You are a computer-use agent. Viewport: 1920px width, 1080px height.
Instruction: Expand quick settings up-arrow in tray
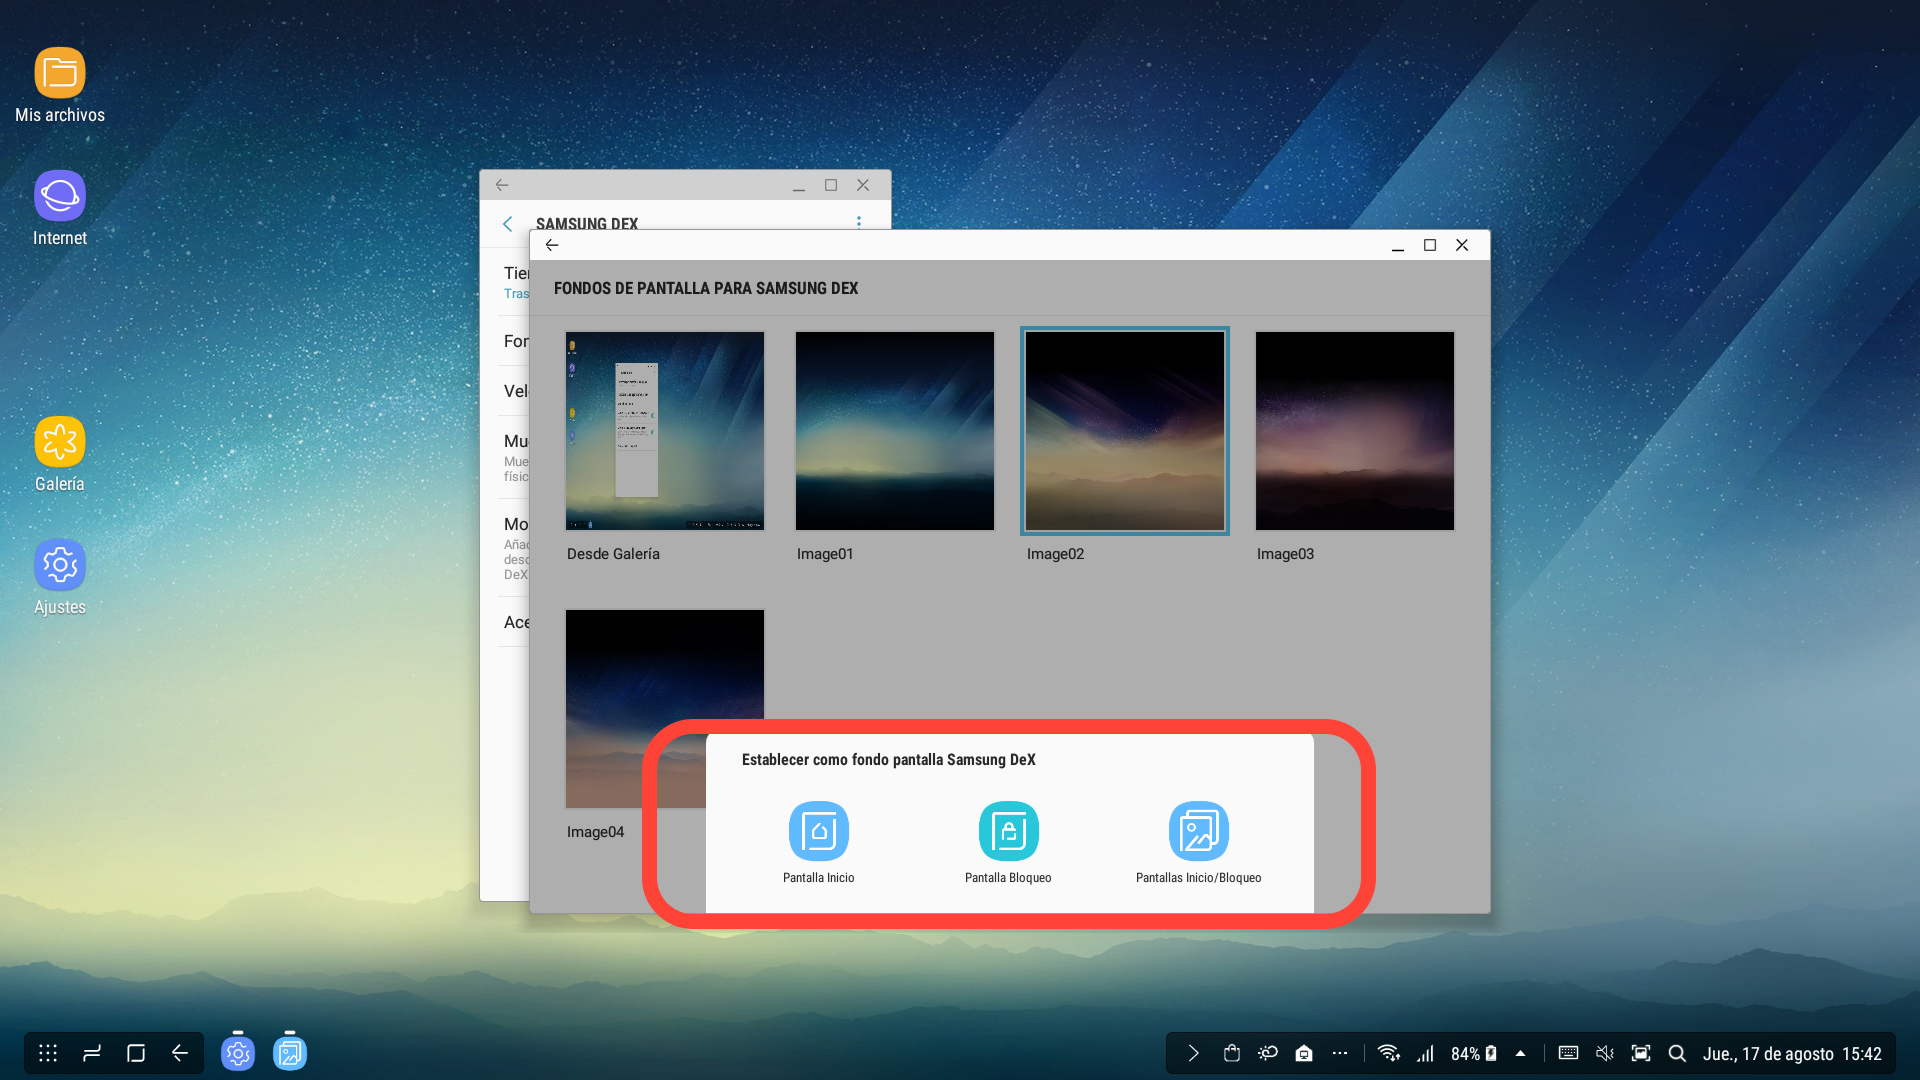[x=1520, y=1053]
